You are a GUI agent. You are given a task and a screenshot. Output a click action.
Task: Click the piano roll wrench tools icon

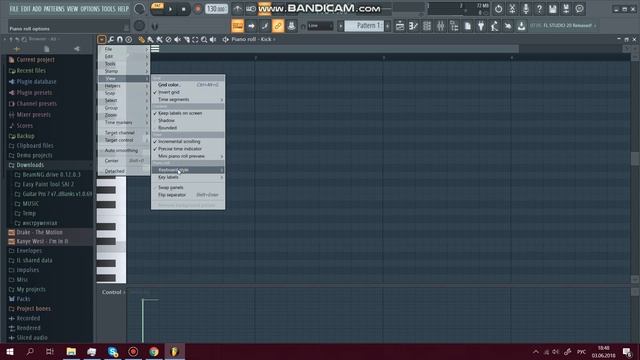[x=111, y=40]
